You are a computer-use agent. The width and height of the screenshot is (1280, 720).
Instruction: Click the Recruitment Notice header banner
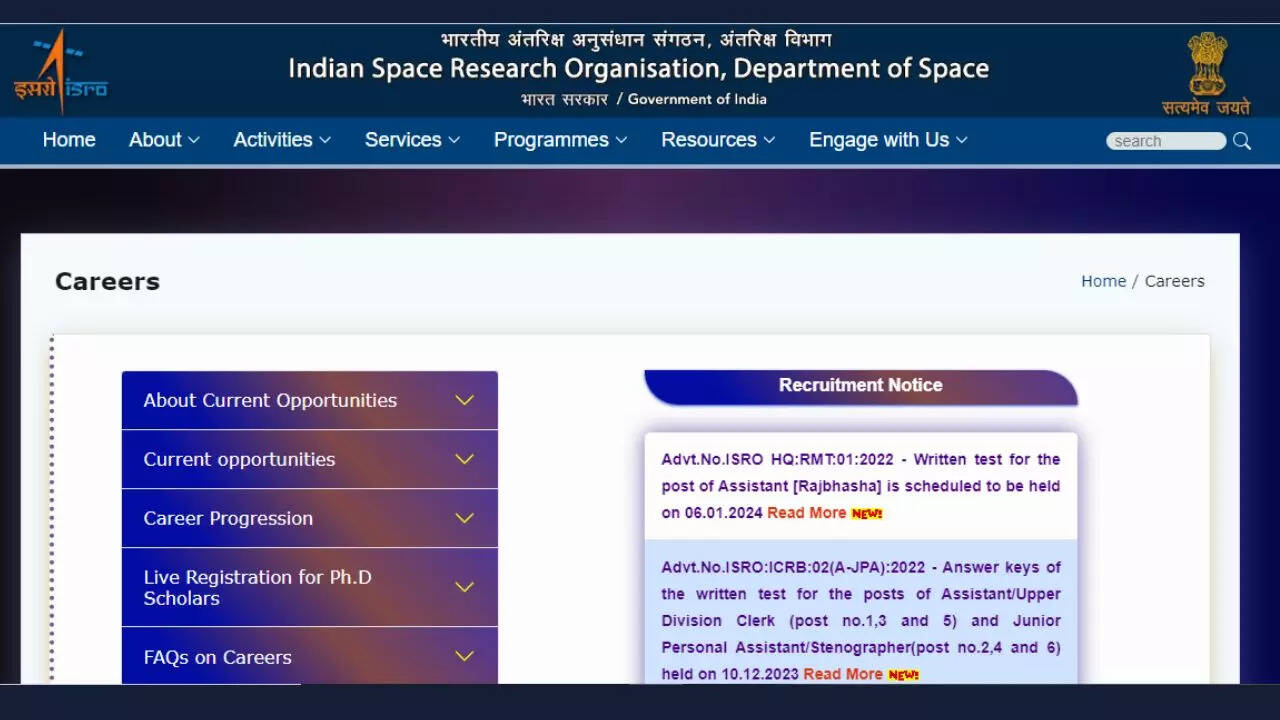pos(860,386)
